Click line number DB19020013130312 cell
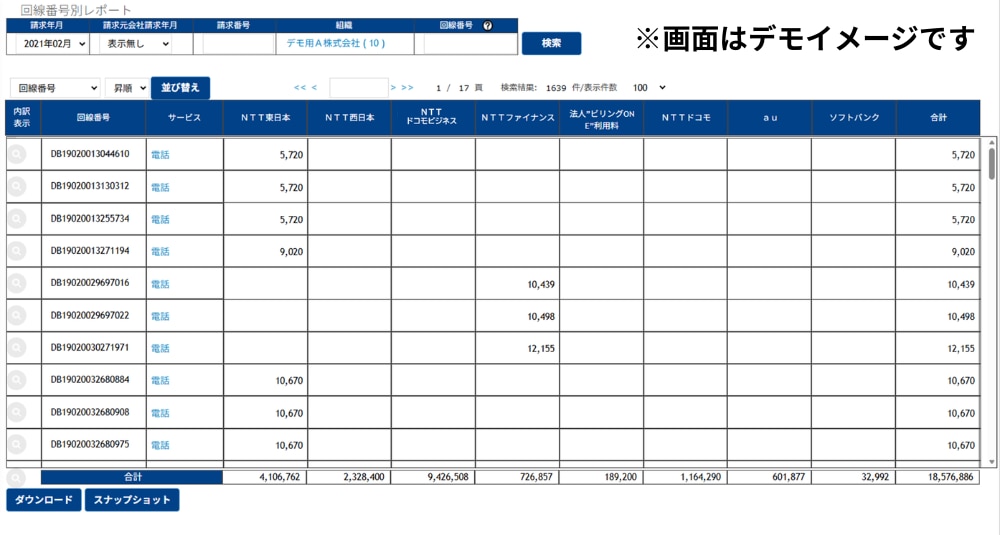Viewport: 1000px width, 535px height. pos(94,186)
